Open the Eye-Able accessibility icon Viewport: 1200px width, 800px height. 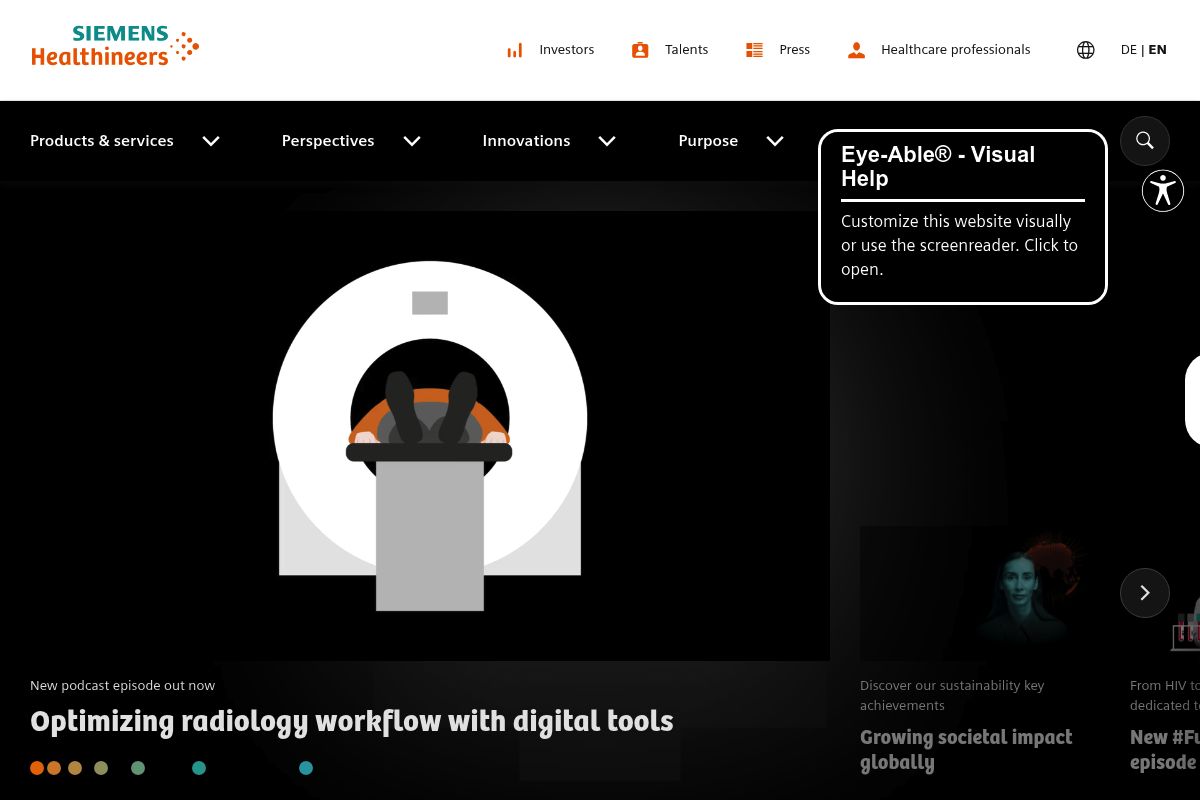(x=1163, y=191)
